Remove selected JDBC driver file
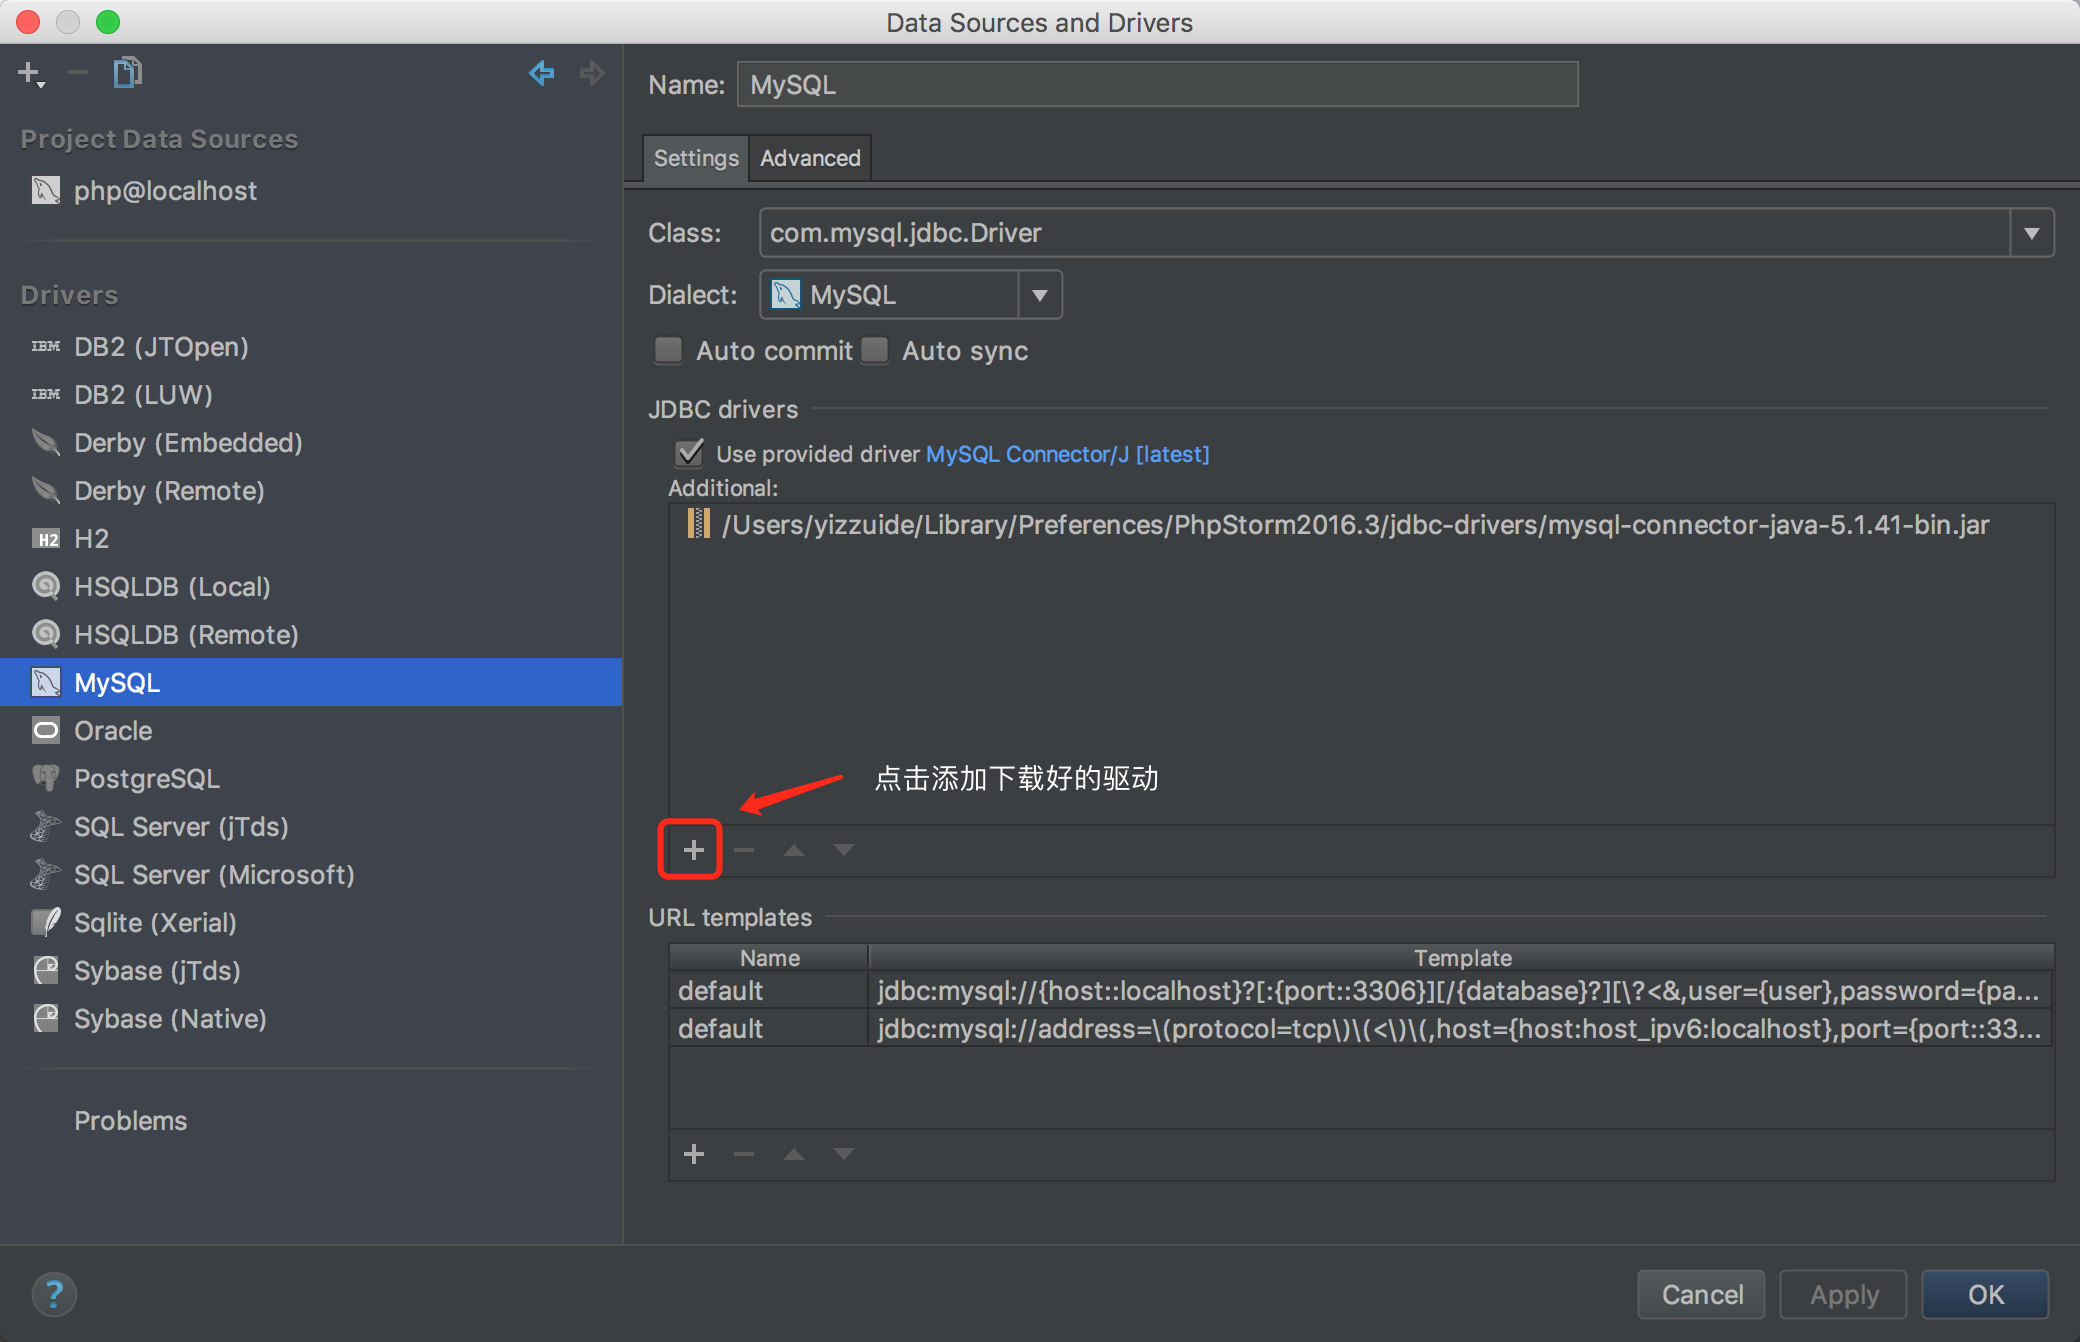2080x1342 pixels. (743, 850)
